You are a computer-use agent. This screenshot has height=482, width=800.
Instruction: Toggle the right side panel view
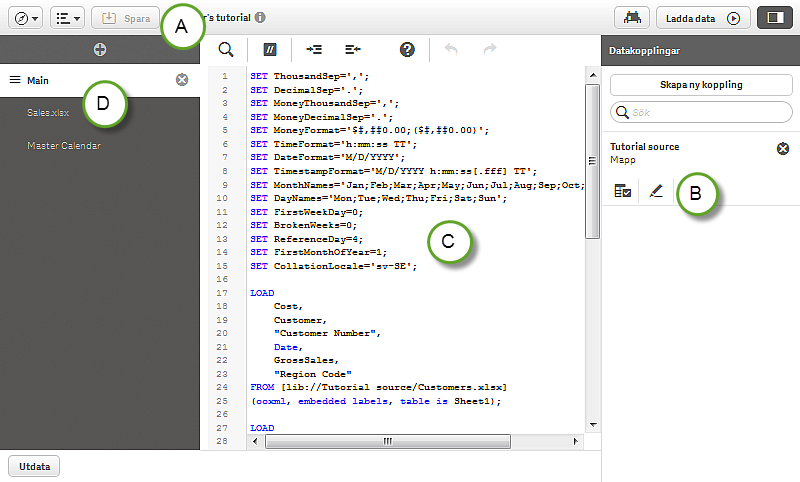pos(775,18)
